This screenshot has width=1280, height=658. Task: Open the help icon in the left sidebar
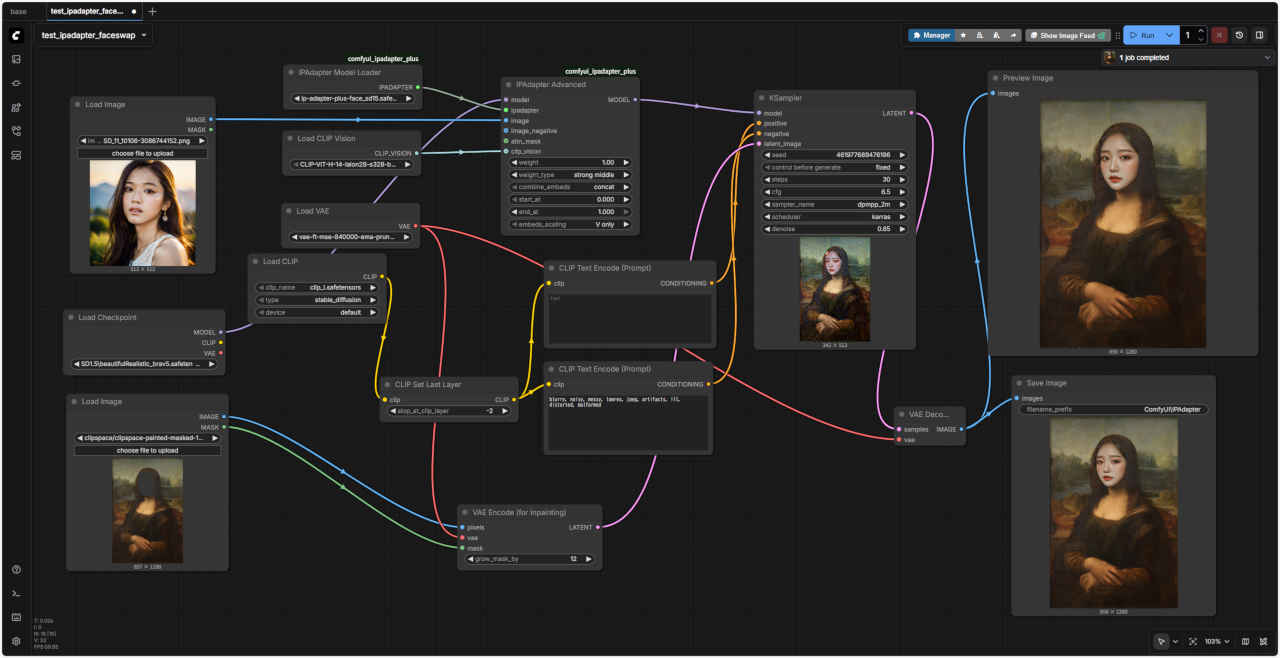[16, 570]
